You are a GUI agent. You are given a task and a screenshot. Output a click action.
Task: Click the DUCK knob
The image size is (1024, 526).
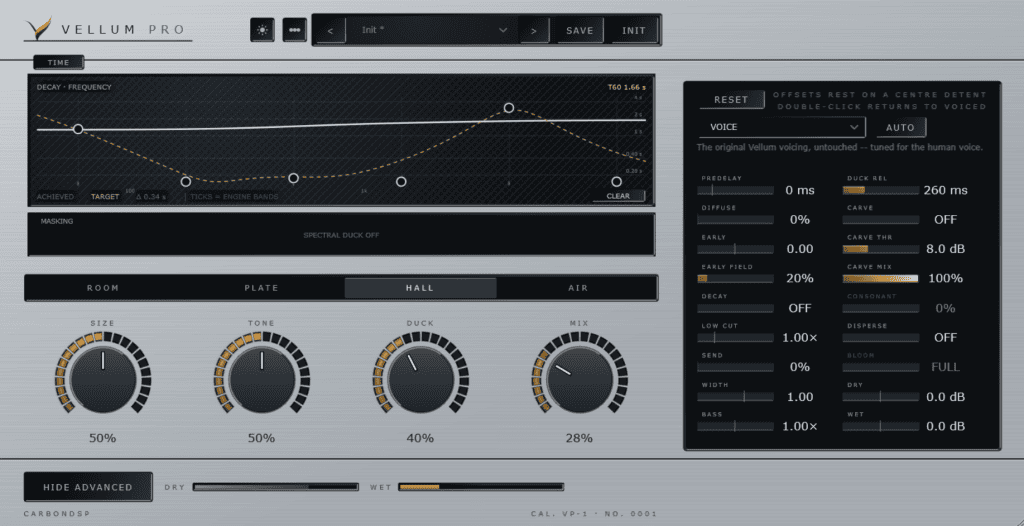click(x=420, y=380)
